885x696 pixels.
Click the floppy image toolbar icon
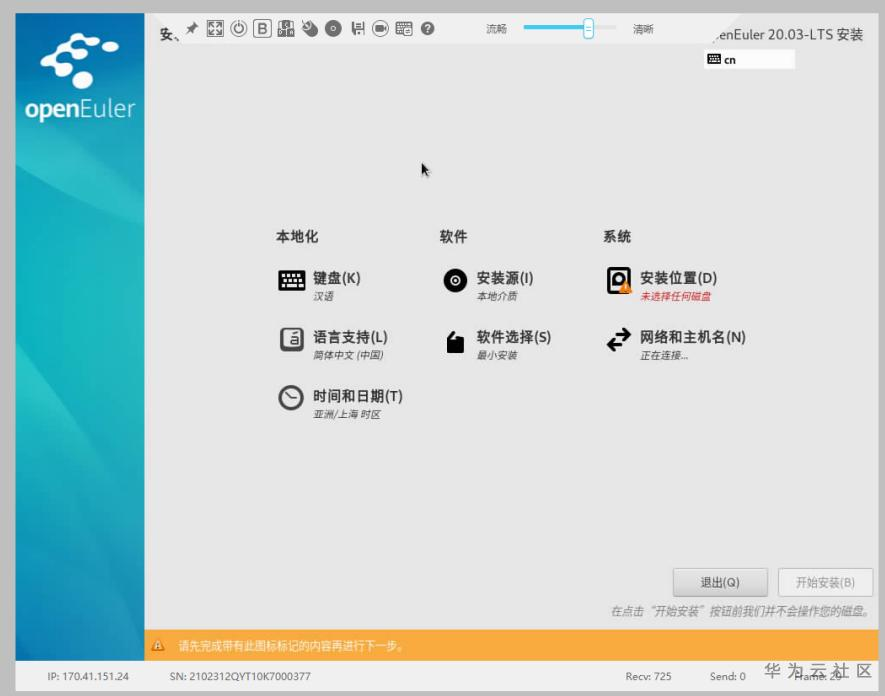(357, 28)
